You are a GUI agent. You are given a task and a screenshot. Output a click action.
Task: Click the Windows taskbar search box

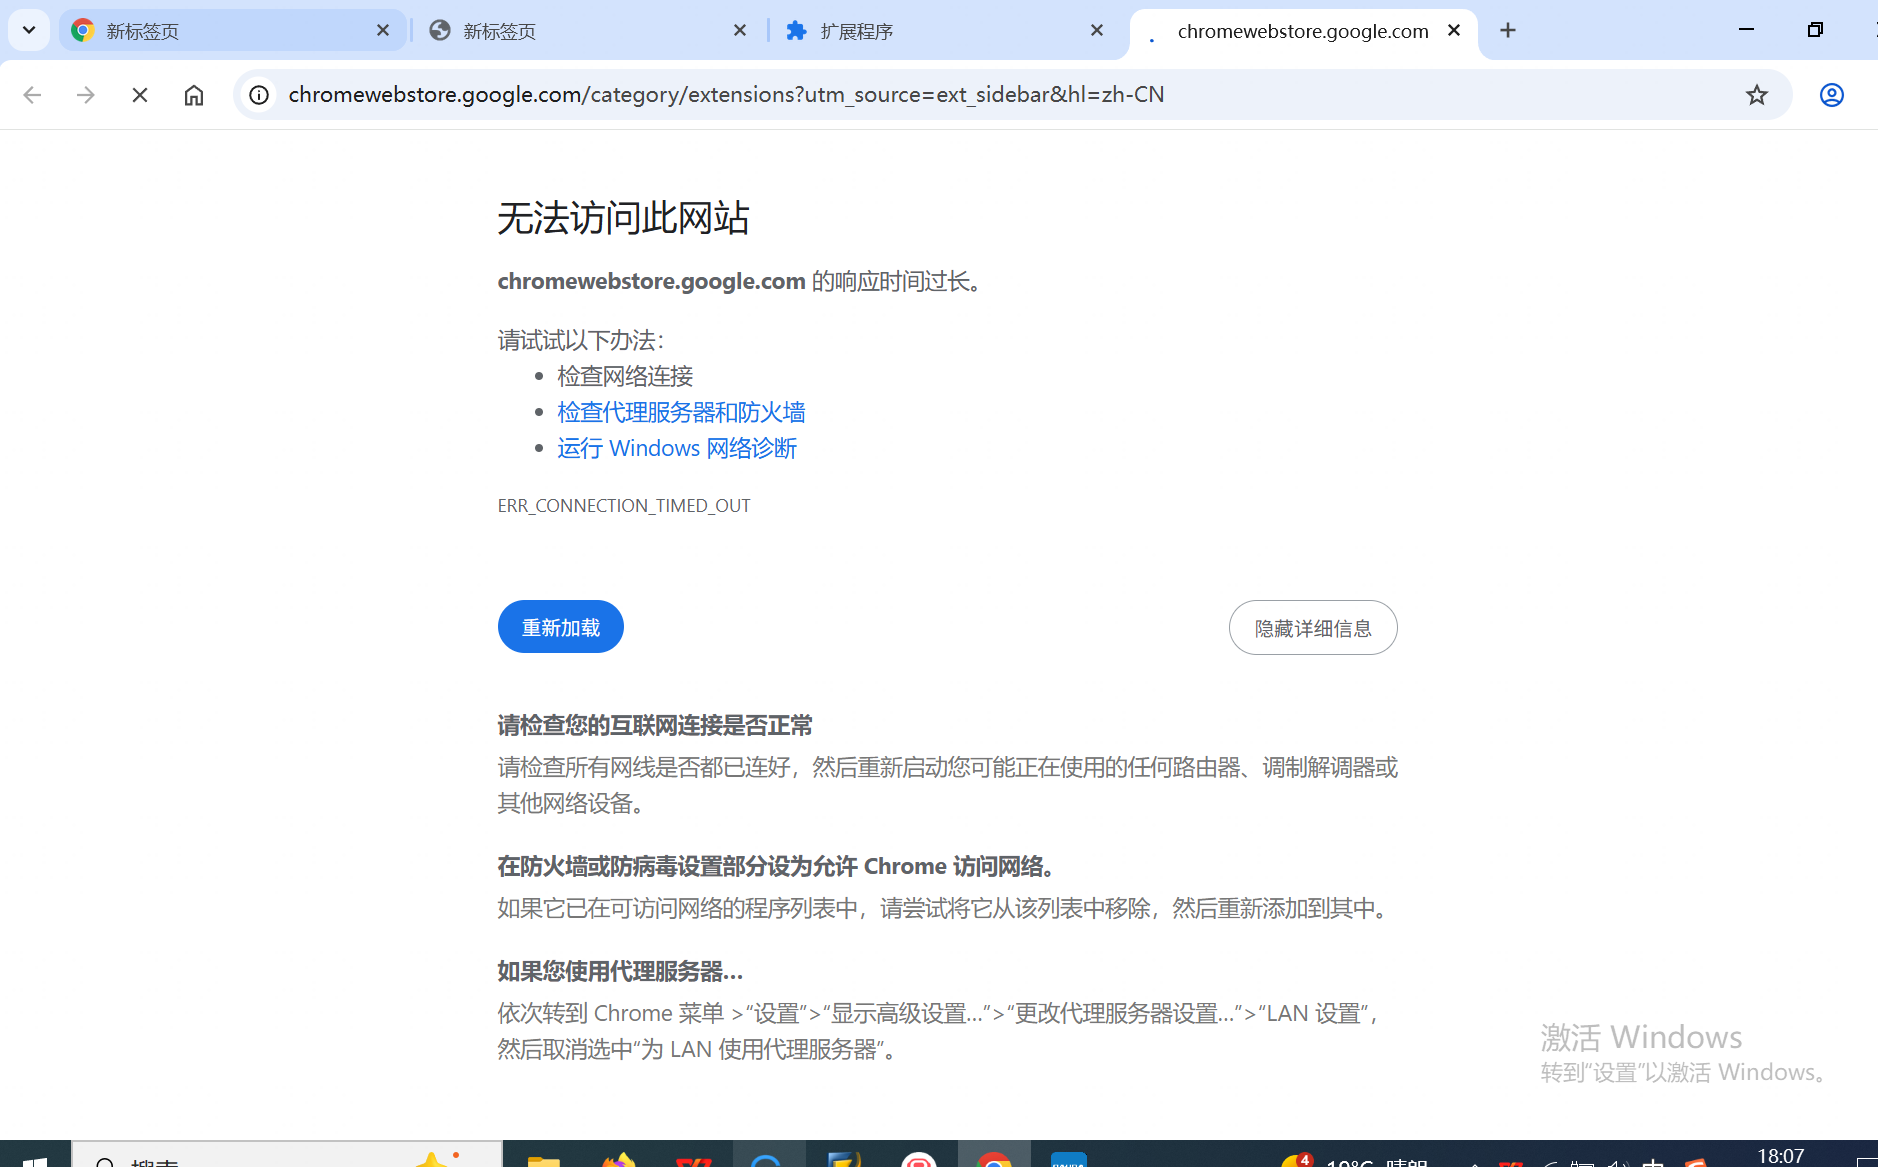(287, 1155)
